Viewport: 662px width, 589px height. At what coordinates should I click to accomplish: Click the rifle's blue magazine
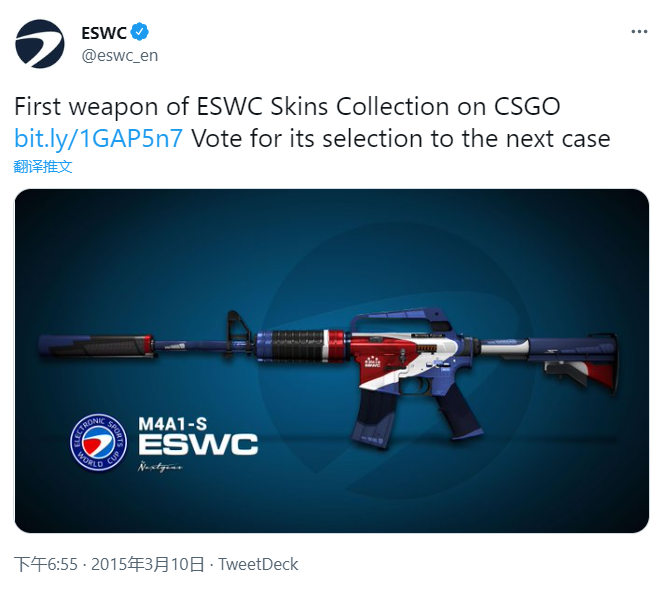click(374, 415)
